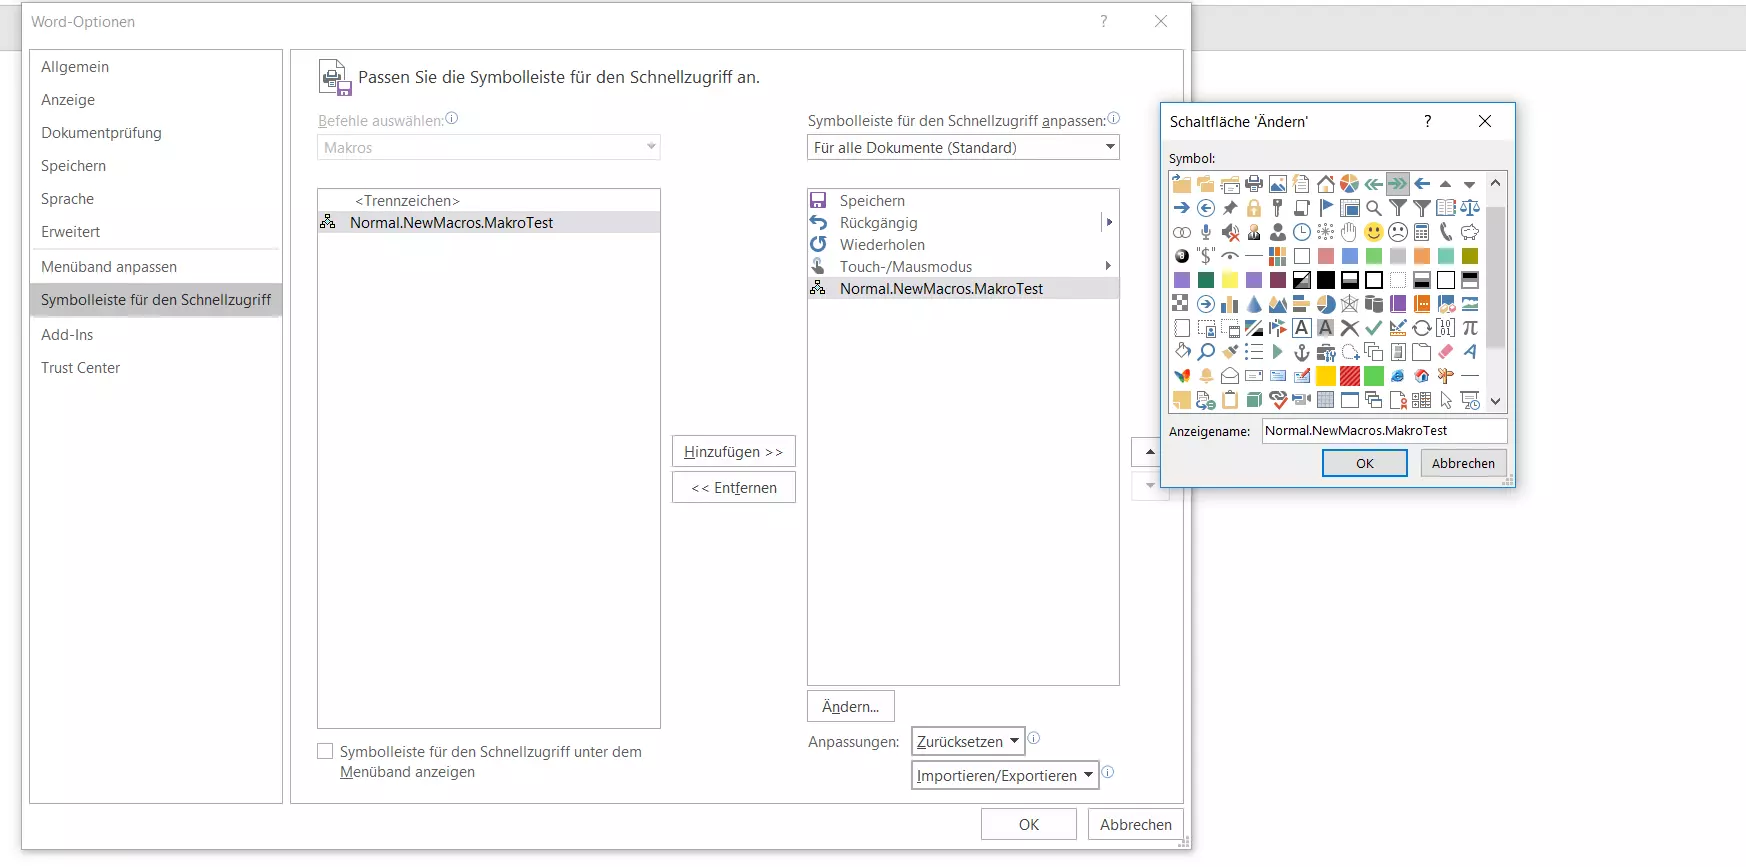Cancel the 'Schaltfläche Ändern' dialog with Abbrechen
Image resolution: width=1746 pixels, height=867 pixels.
(x=1463, y=463)
